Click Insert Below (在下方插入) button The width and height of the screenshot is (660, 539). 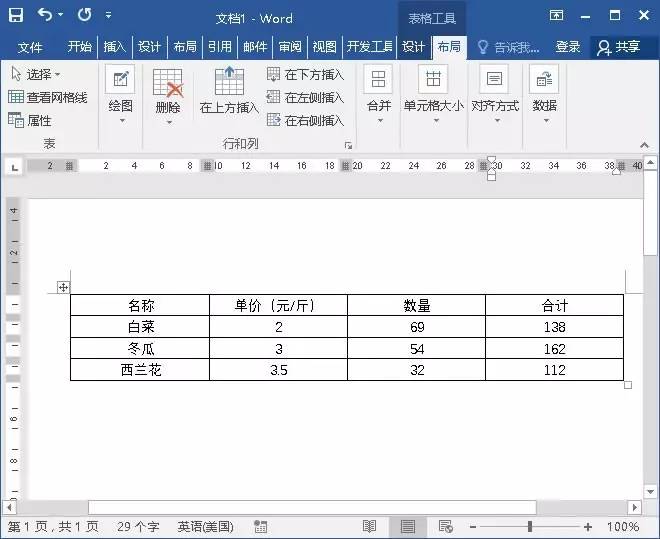pos(305,74)
